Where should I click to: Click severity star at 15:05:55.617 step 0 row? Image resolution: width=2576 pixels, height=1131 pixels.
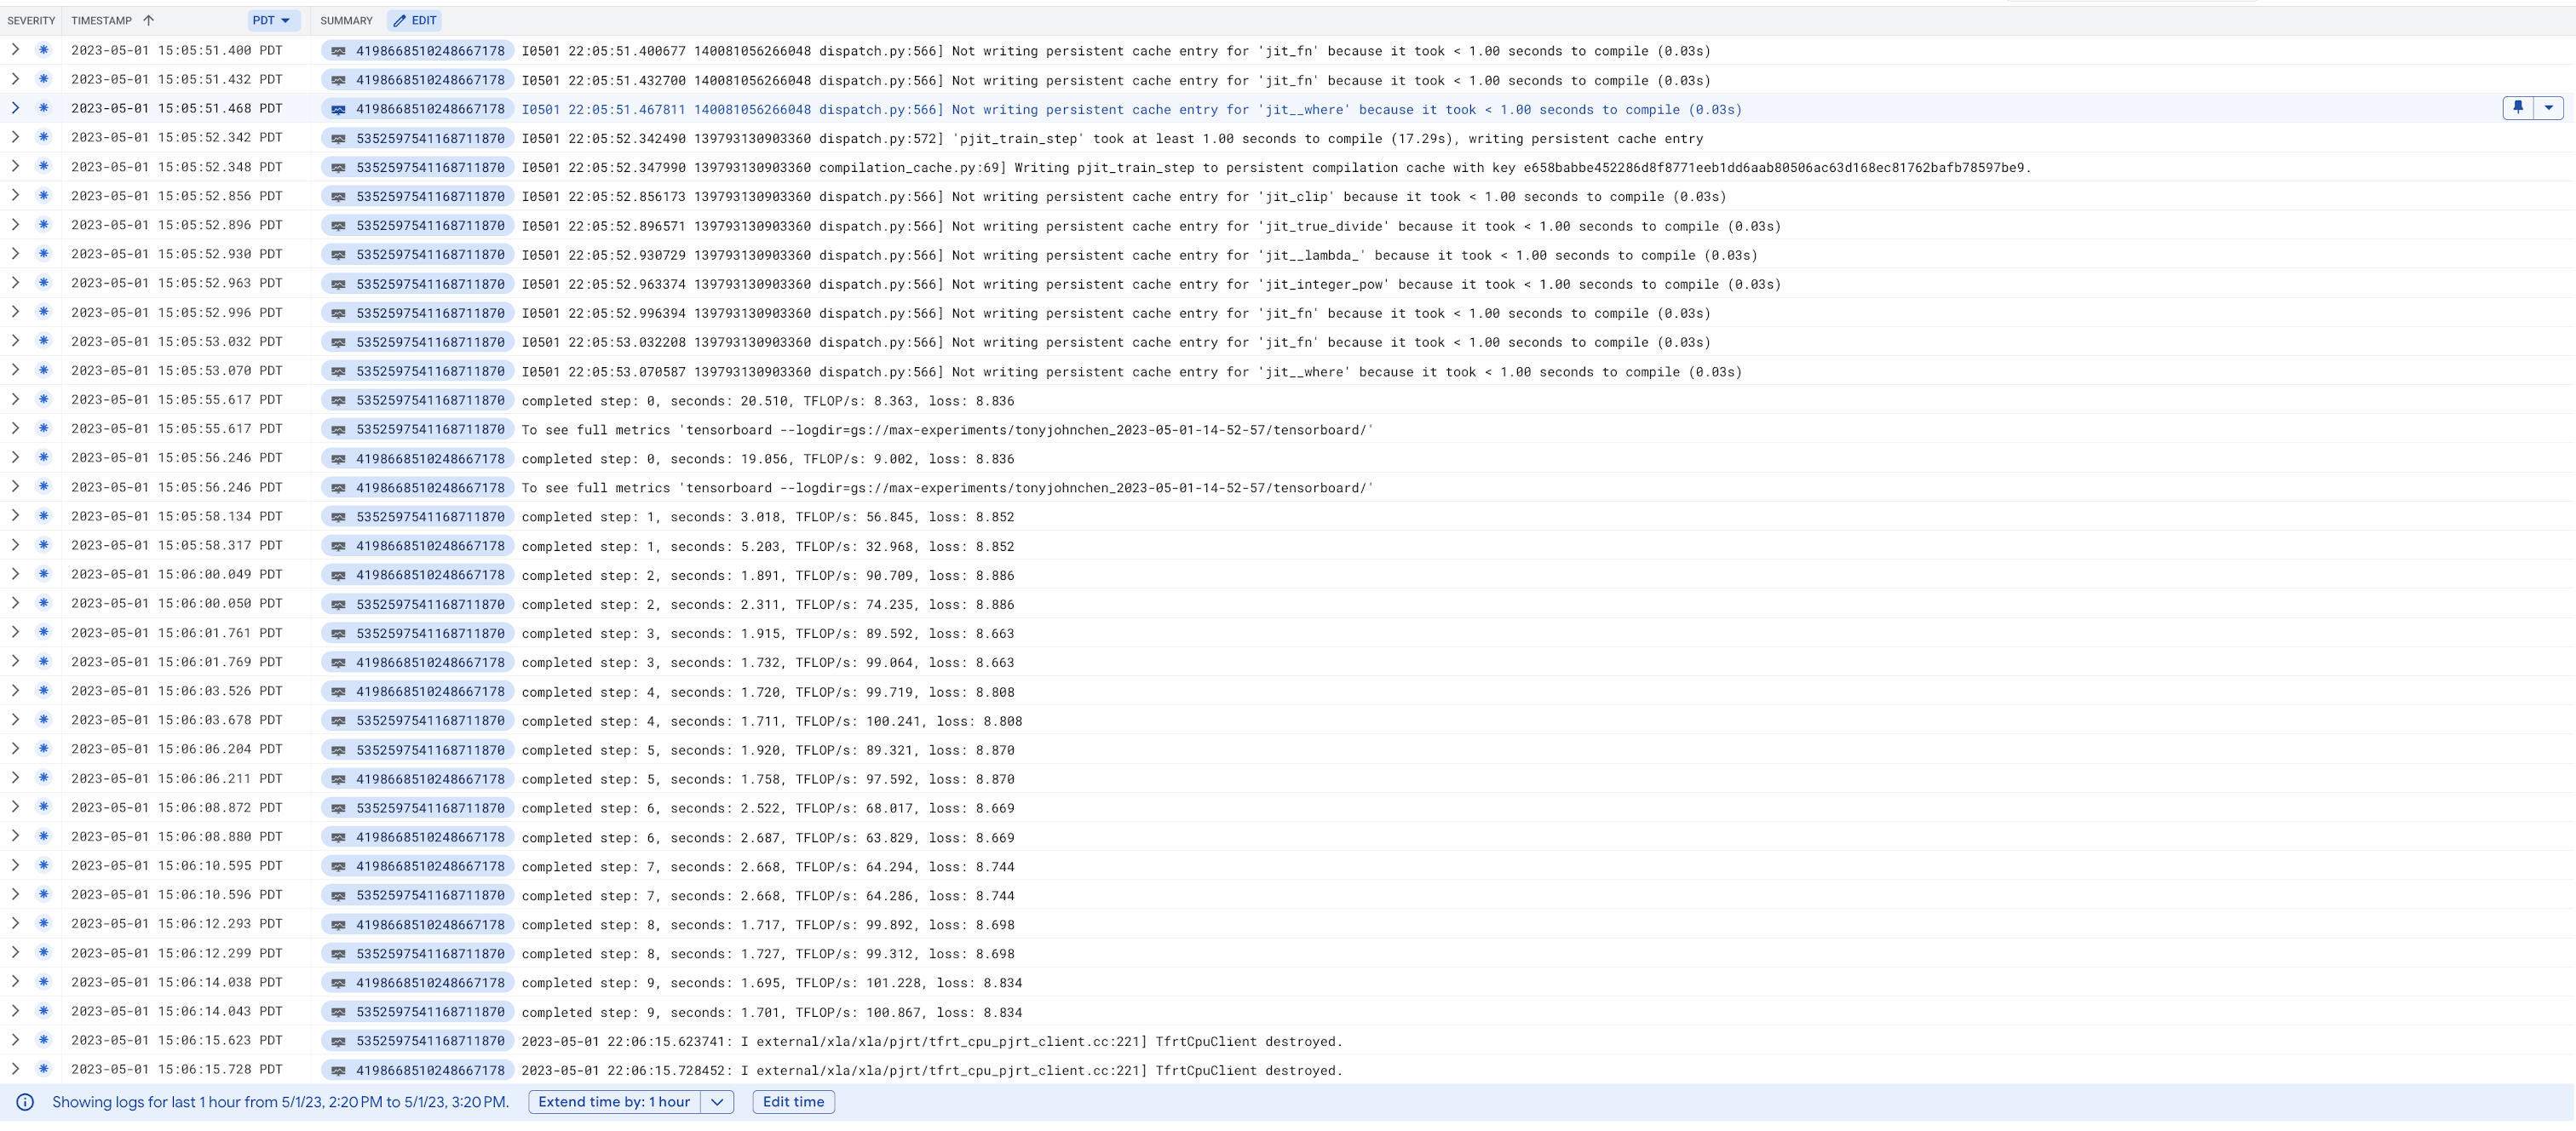(x=43, y=399)
